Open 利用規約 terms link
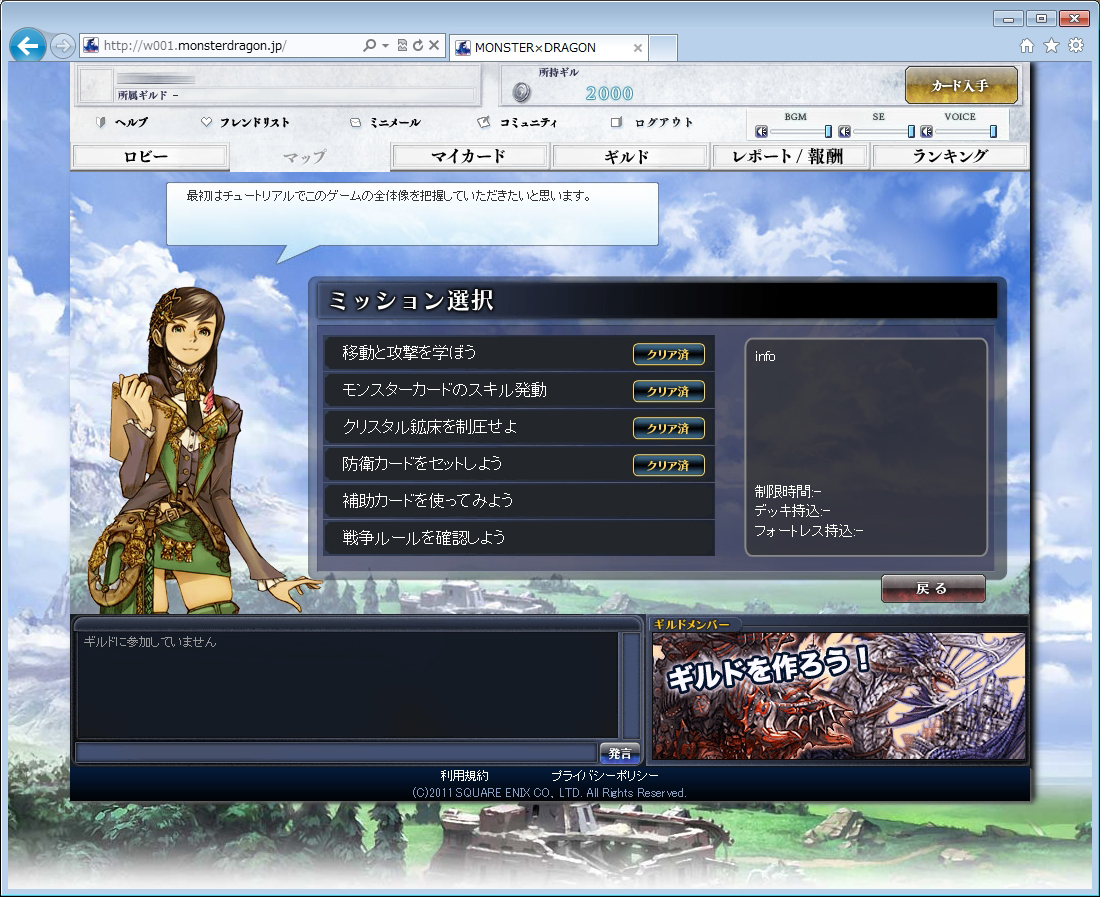 (x=464, y=776)
